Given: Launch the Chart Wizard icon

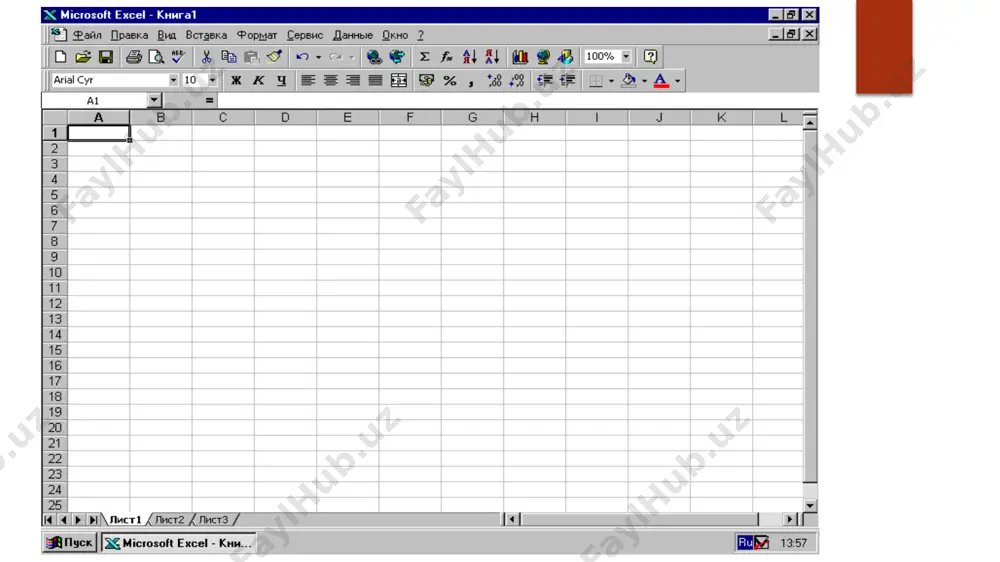Looking at the screenshot, I should pyautogui.click(x=520, y=57).
